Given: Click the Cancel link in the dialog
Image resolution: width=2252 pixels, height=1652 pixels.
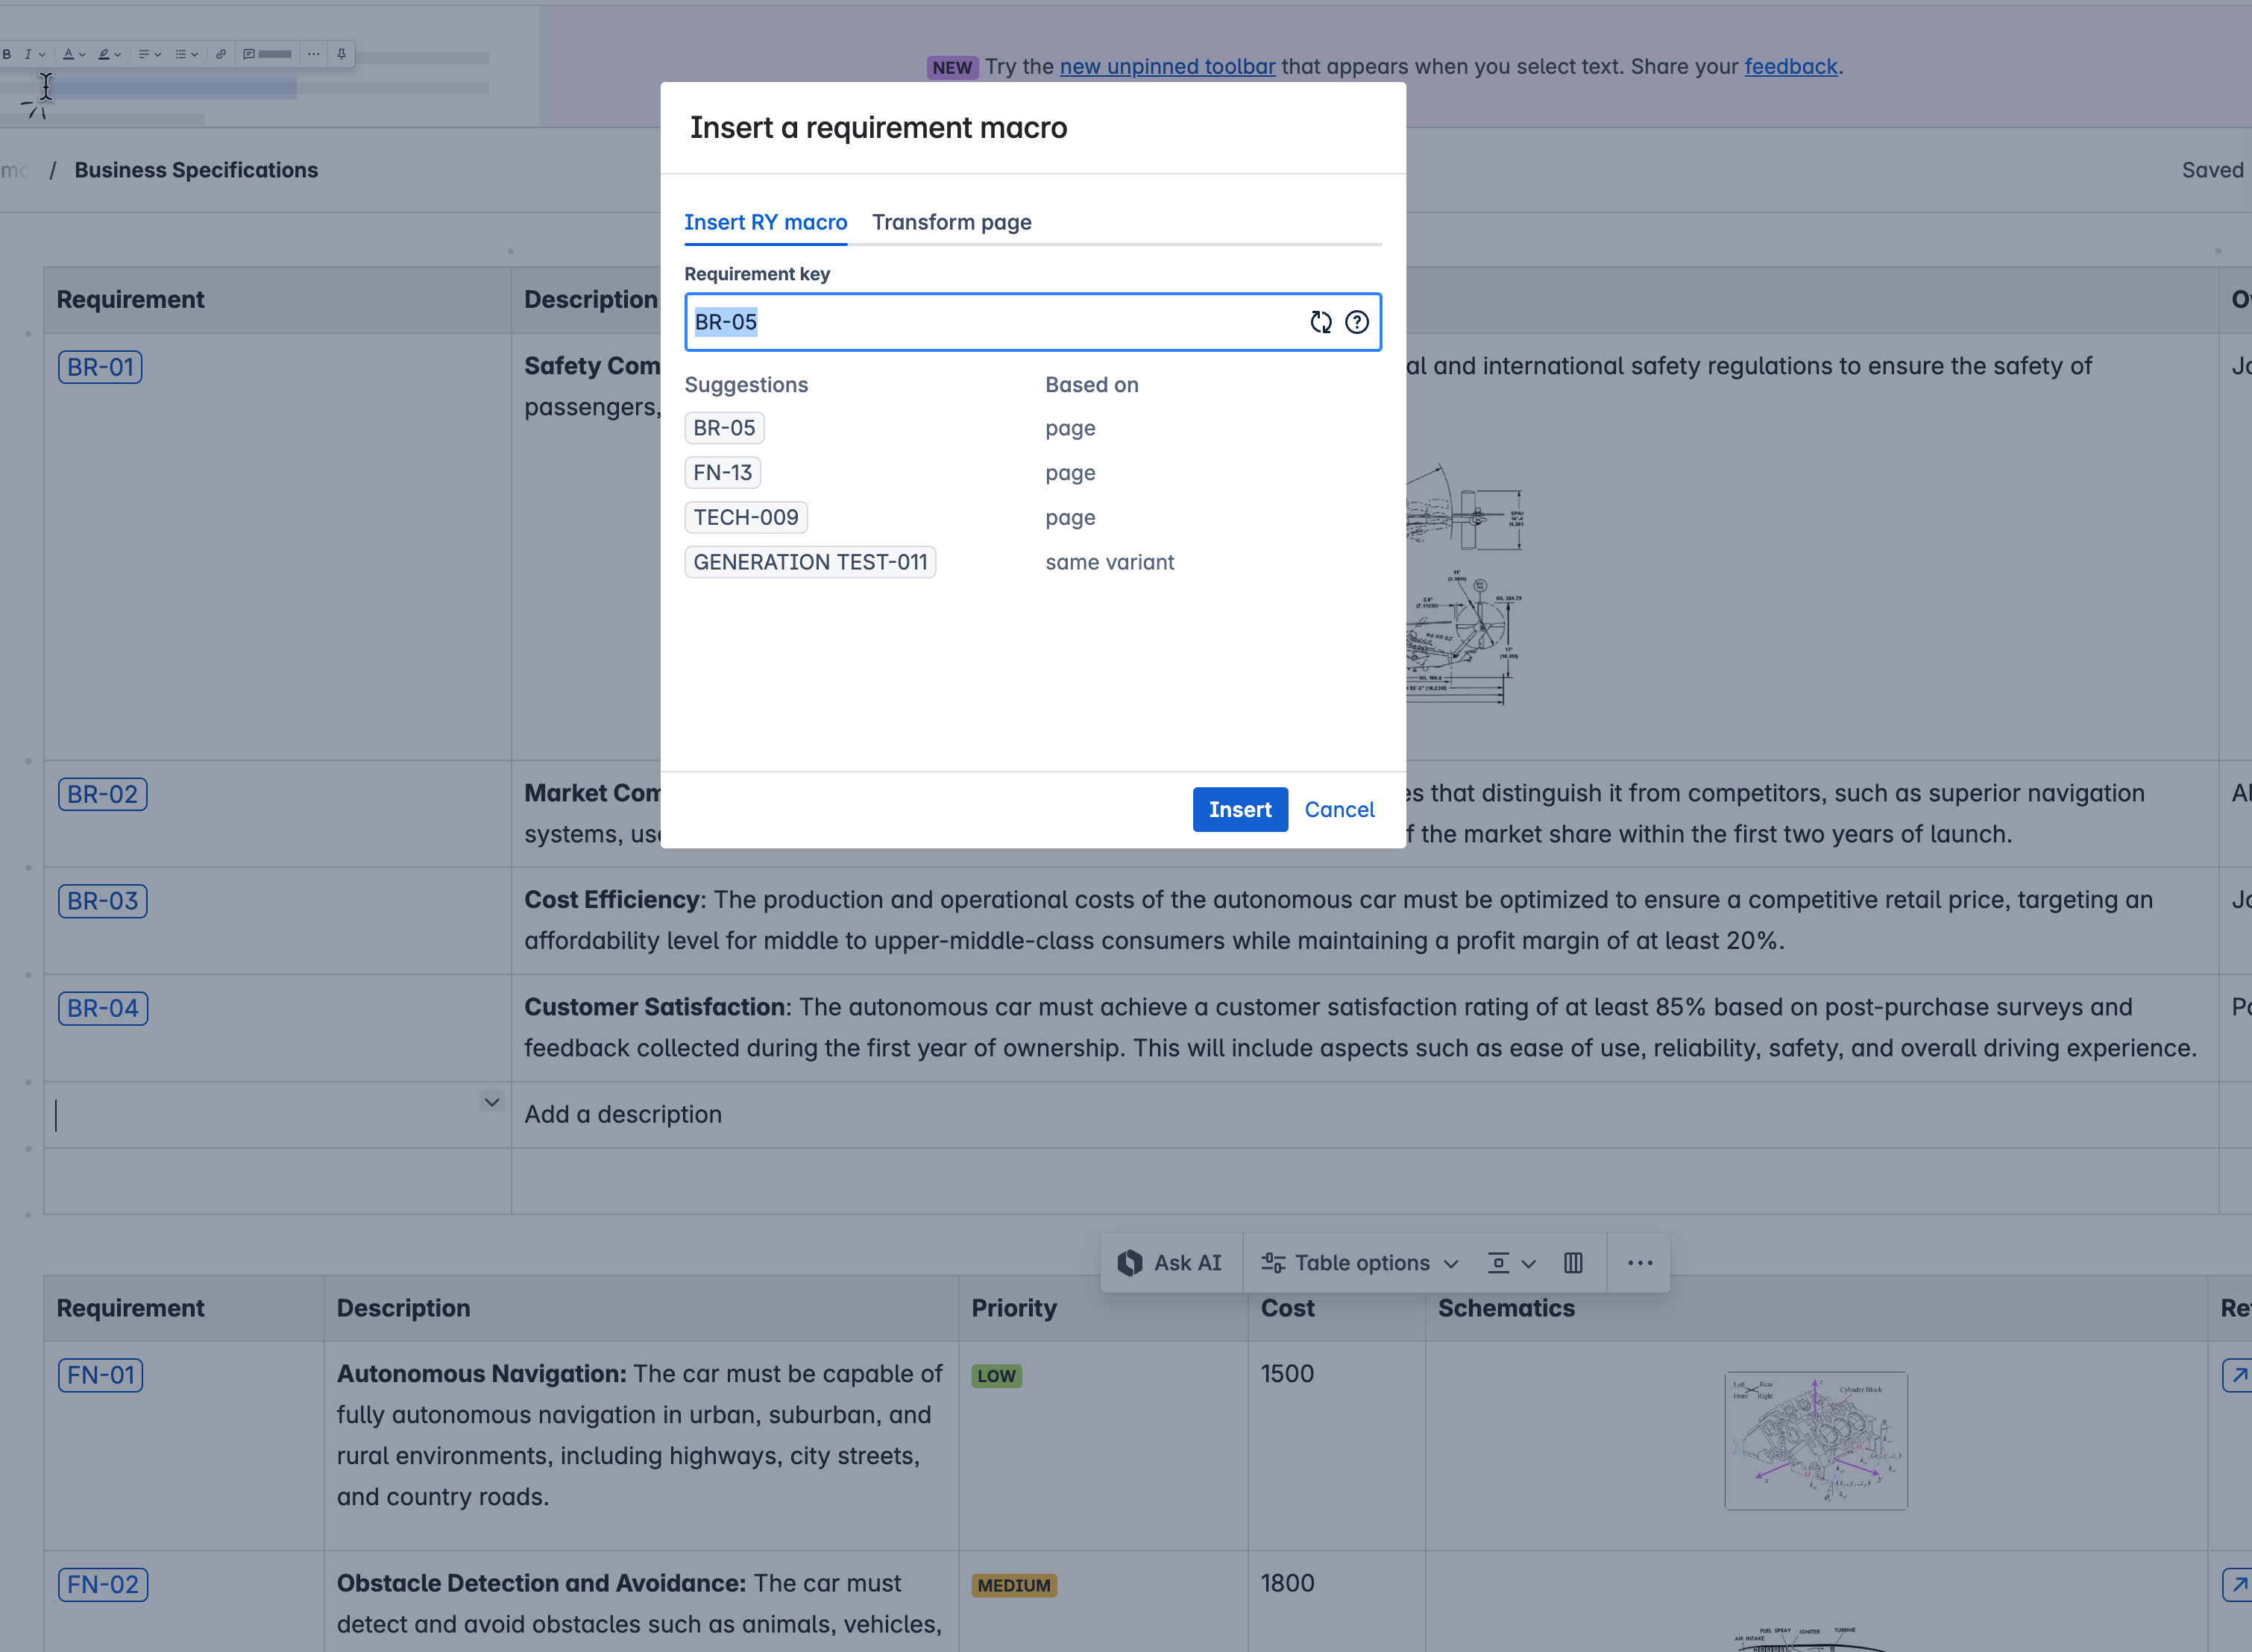Looking at the screenshot, I should [1338, 809].
